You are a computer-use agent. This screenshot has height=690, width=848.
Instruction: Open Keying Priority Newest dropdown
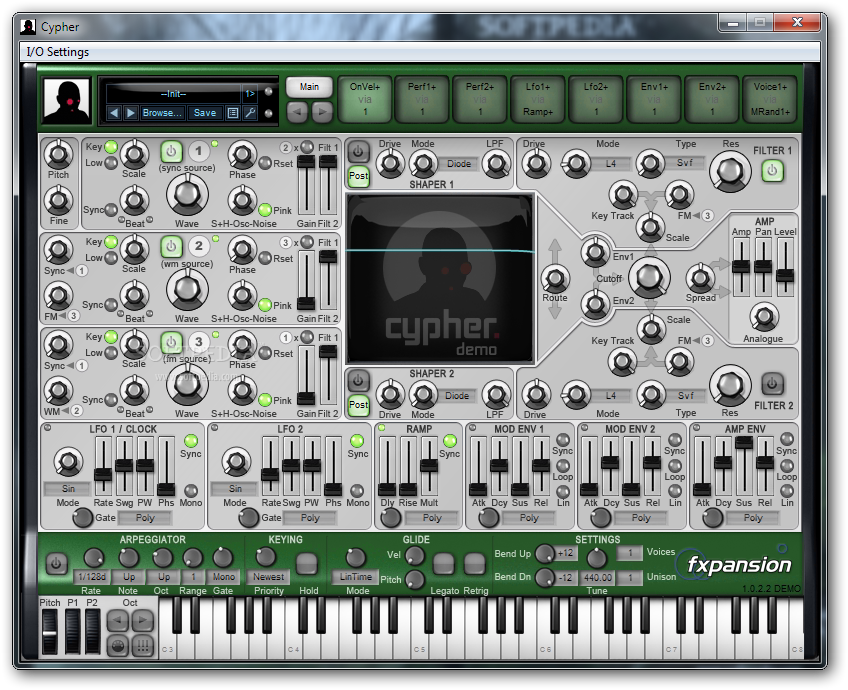click(268, 576)
